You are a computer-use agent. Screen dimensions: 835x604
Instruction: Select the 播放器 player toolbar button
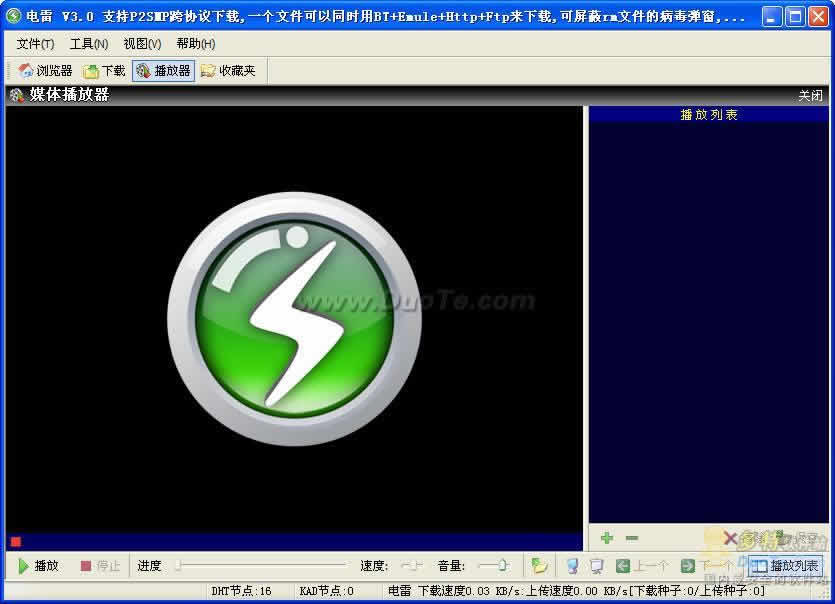click(x=163, y=71)
